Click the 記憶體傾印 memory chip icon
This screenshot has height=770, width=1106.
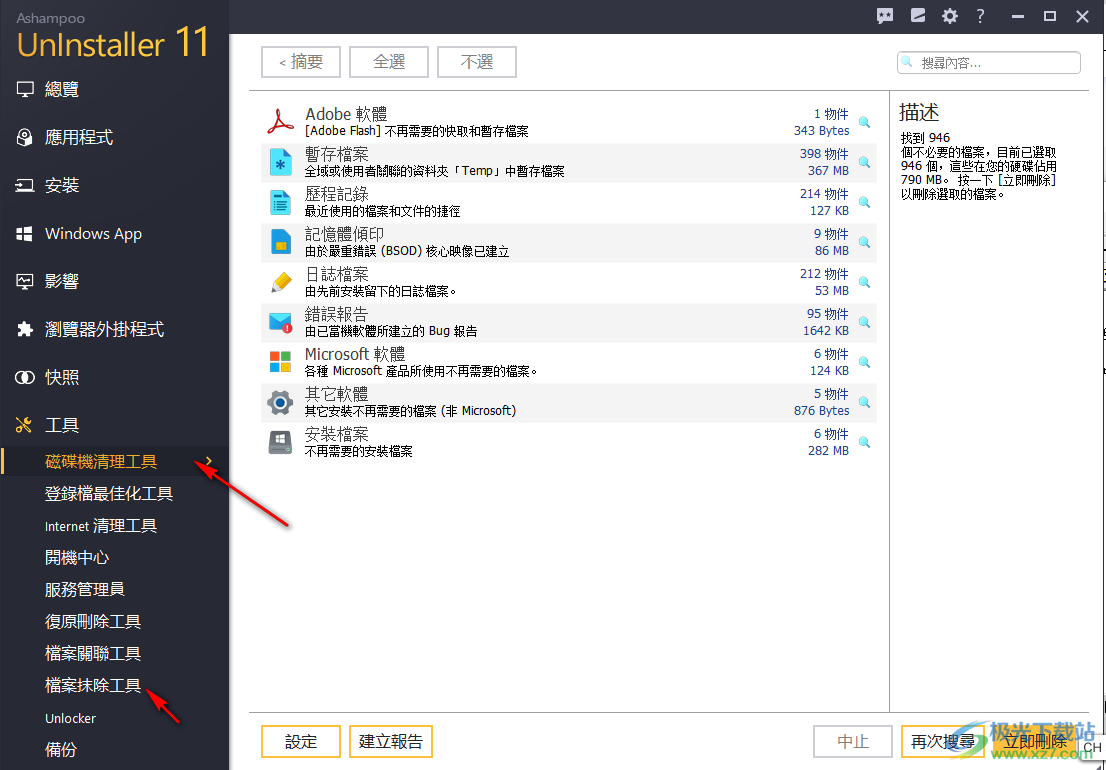(280, 242)
